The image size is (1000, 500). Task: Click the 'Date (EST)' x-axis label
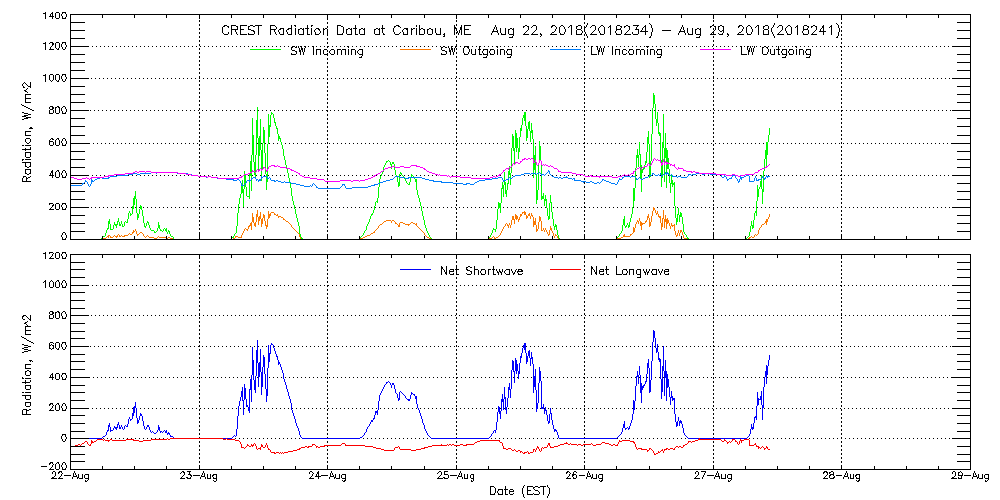coord(520,492)
